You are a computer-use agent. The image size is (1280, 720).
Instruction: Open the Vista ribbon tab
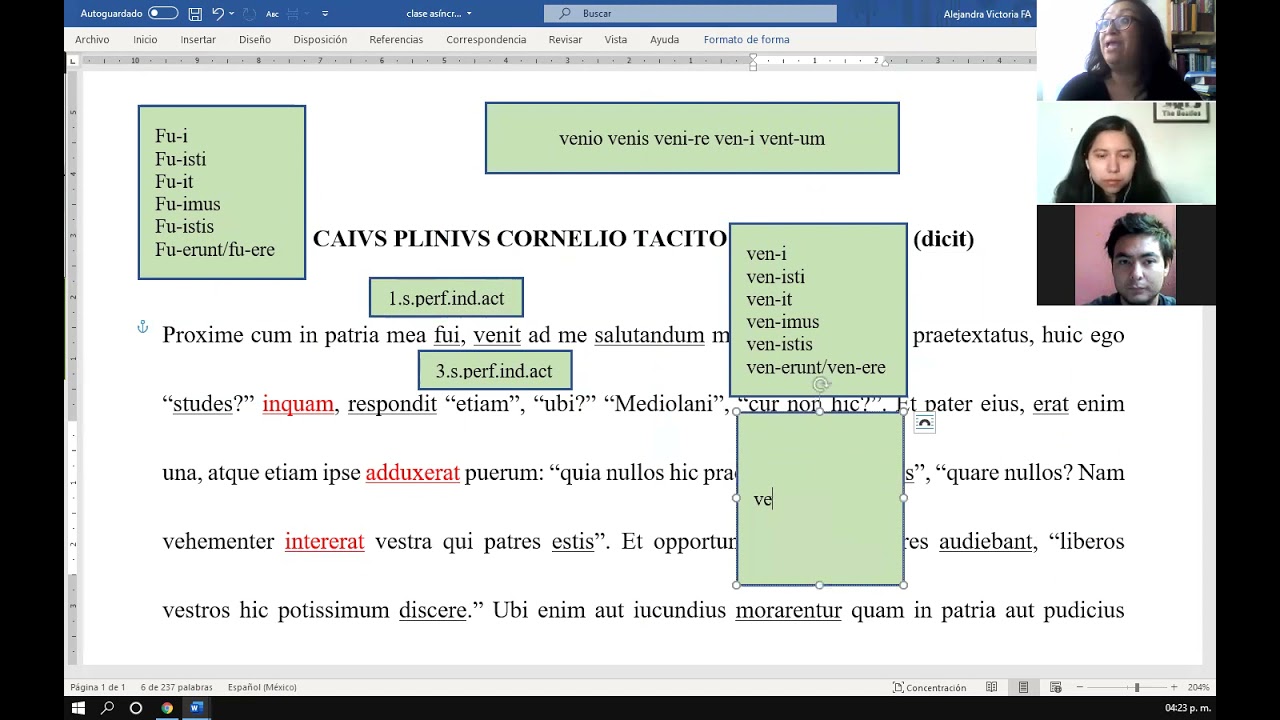tap(616, 39)
